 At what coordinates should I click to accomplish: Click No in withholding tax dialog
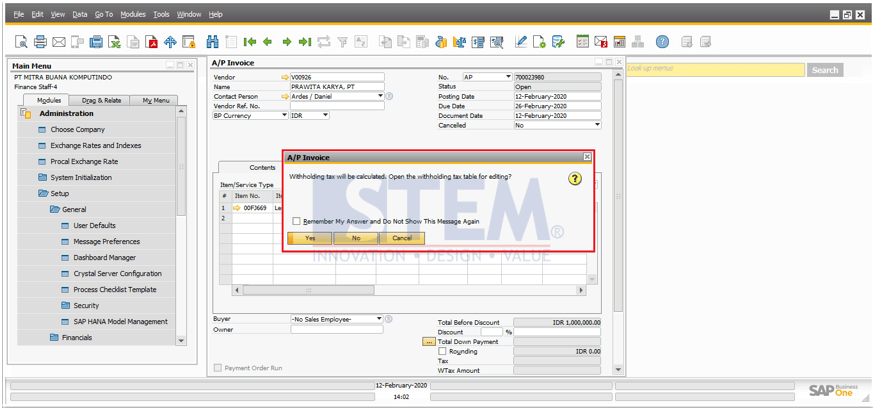coord(356,238)
